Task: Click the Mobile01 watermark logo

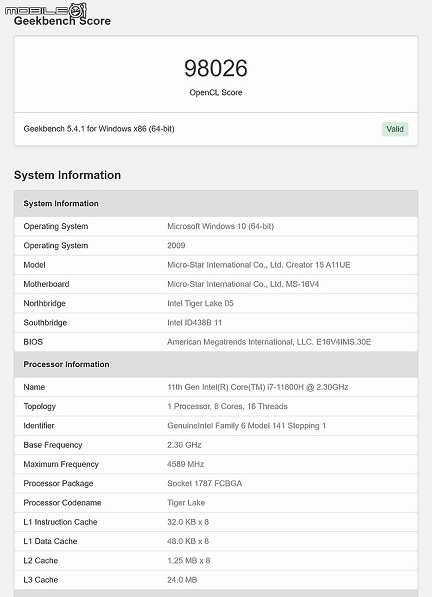Action: [x=46, y=10]
